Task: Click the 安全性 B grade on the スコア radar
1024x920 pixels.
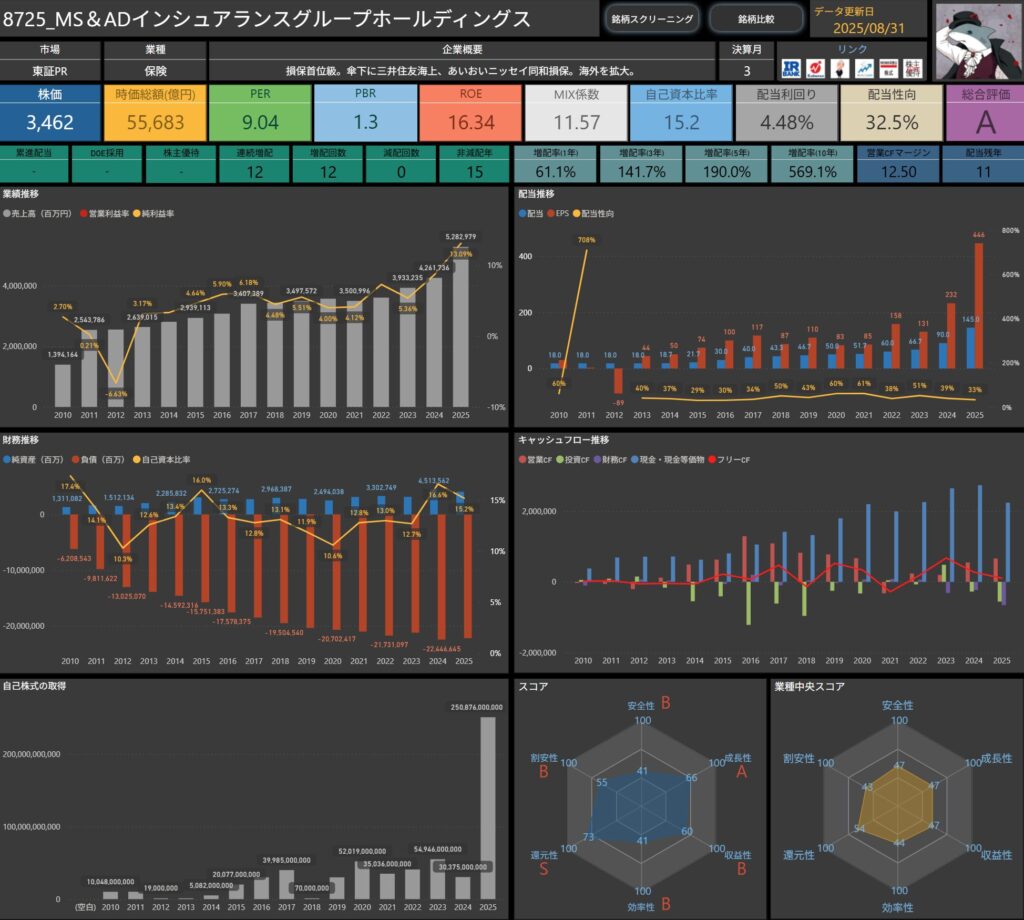Action: (665, 703)
